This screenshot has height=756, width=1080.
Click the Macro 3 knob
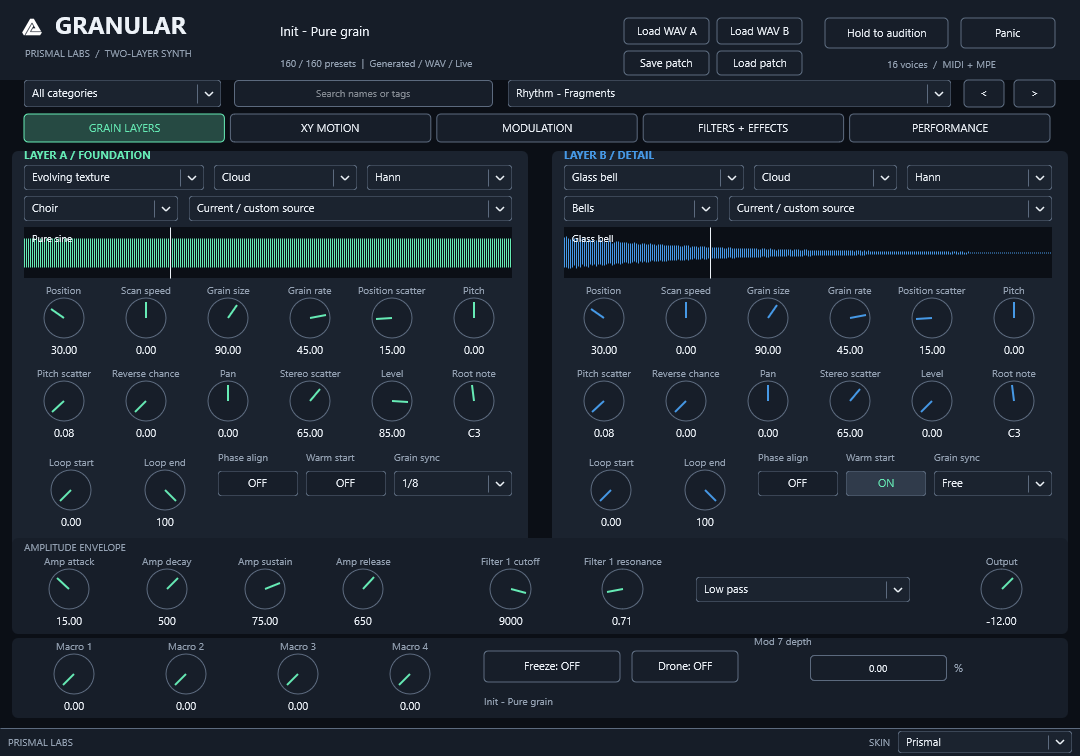click(298, 675)
